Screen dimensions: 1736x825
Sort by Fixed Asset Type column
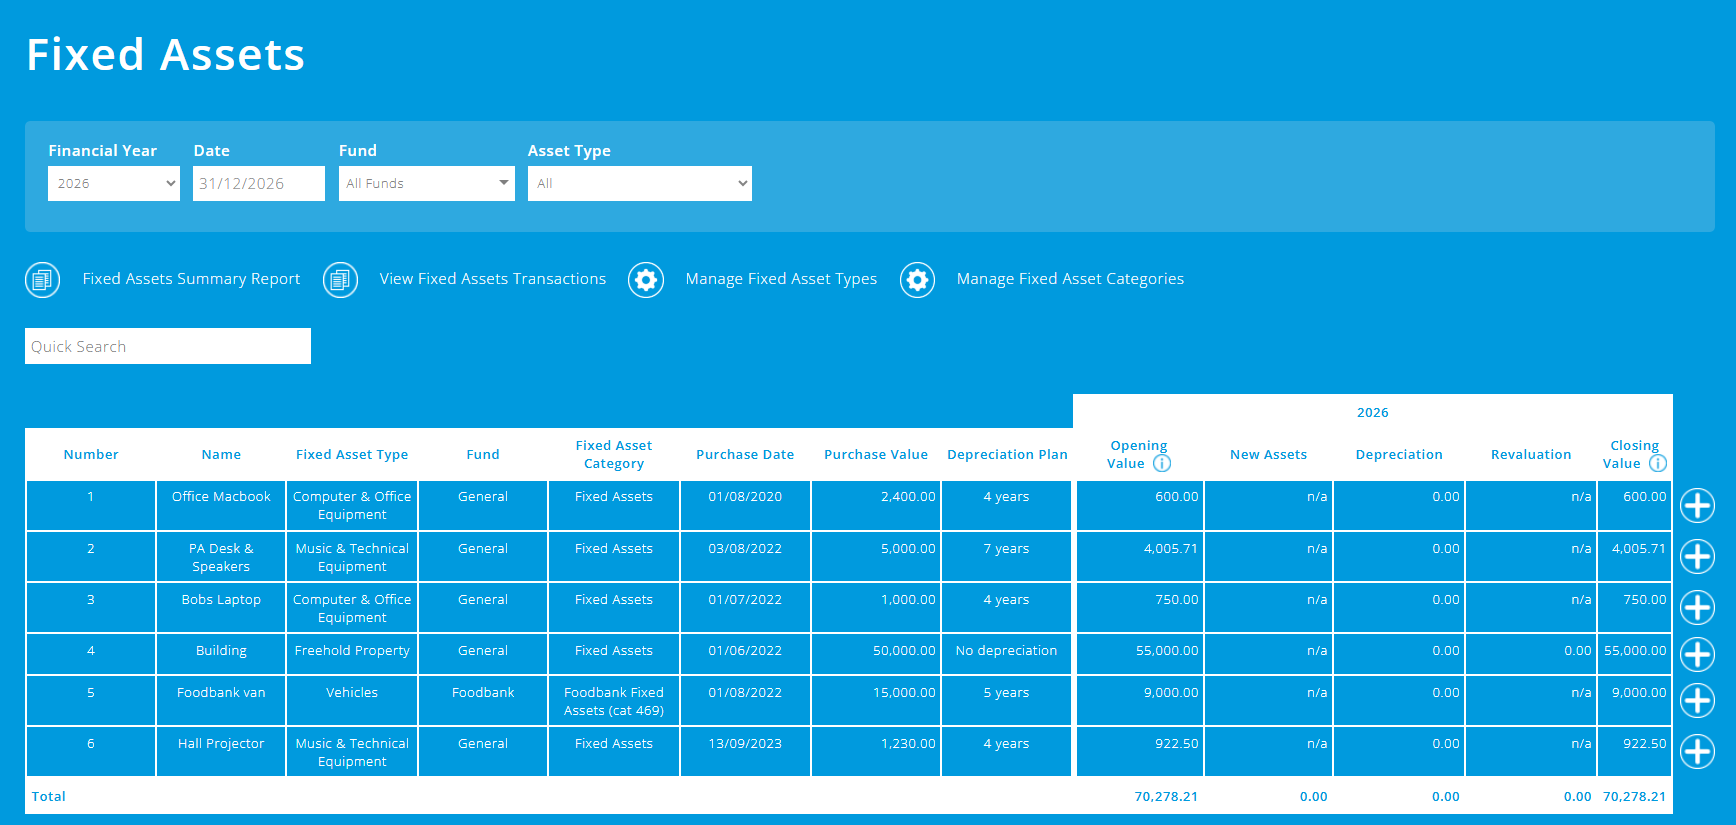[x=352, y=454]
